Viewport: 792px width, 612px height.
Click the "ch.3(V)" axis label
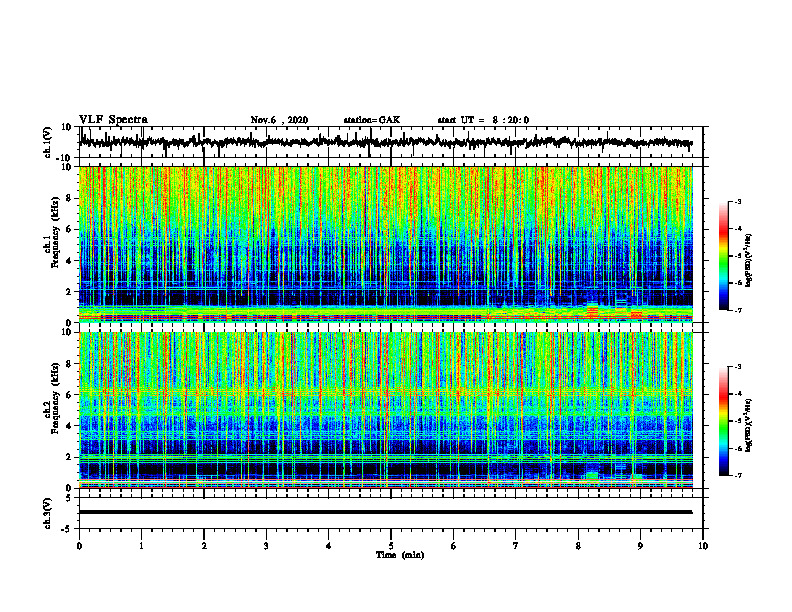click(x=48, y=514)
